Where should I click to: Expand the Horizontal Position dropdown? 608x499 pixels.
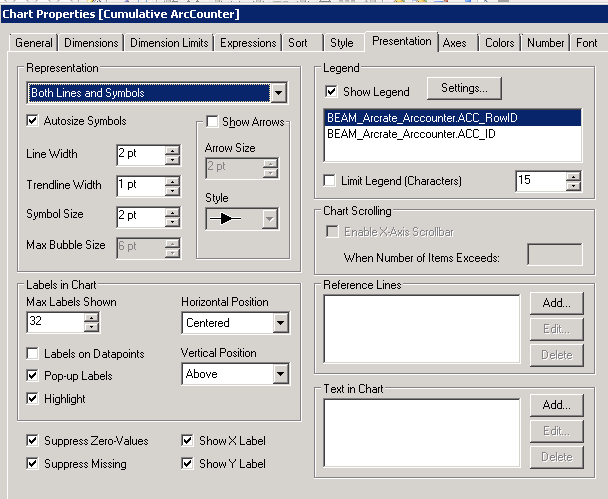click(279, 323)
